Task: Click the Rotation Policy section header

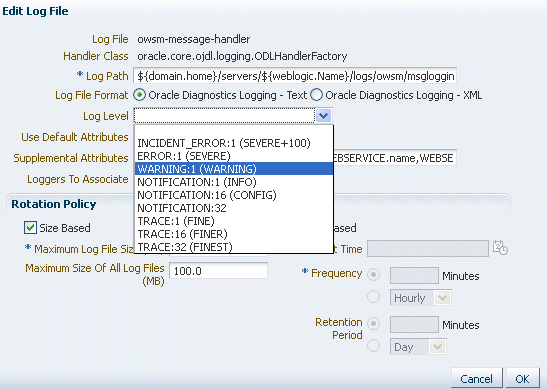Action: (54, 204)
